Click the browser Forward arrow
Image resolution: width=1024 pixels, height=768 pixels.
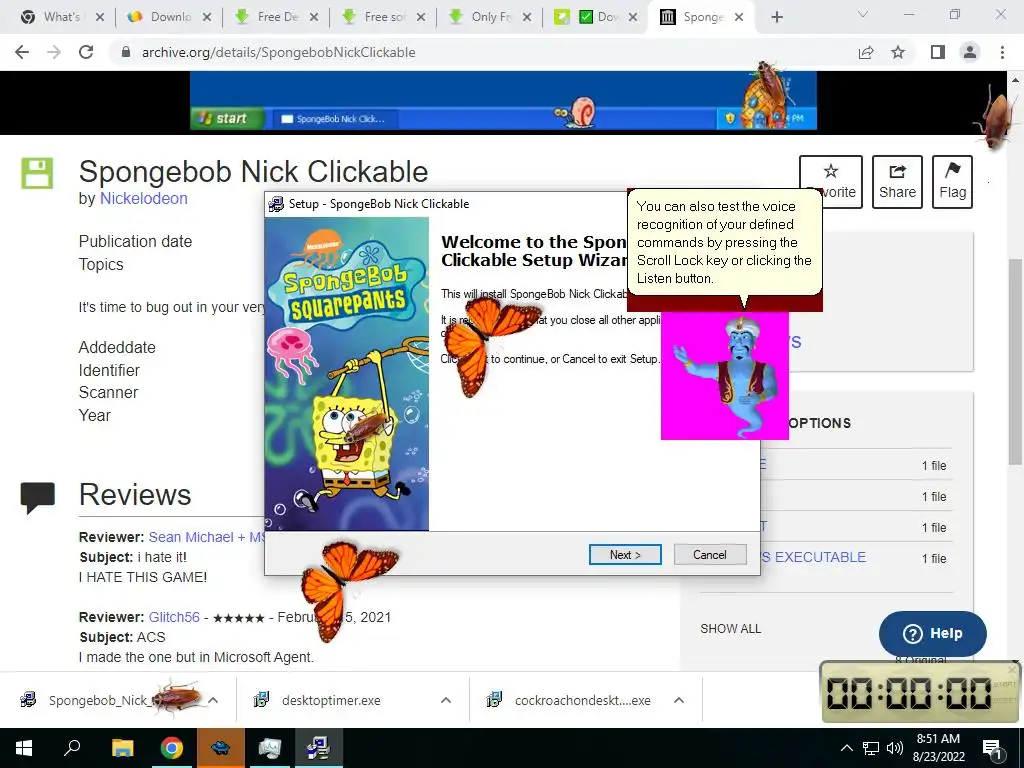tap(54, 52)
